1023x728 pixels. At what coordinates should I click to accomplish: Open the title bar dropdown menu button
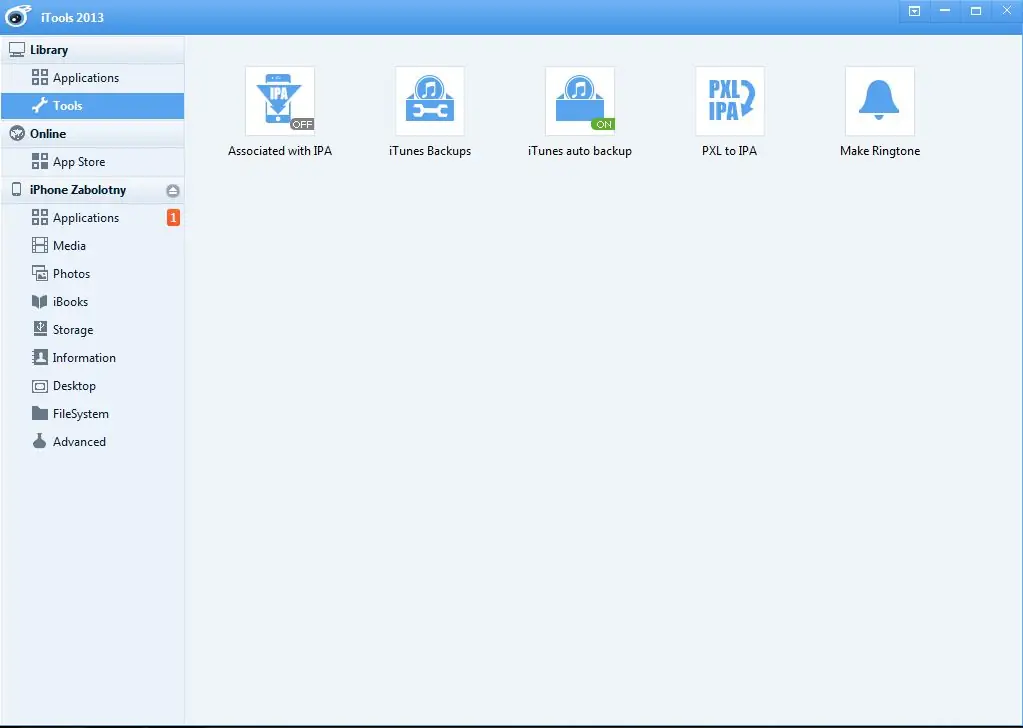pos(915,11)
